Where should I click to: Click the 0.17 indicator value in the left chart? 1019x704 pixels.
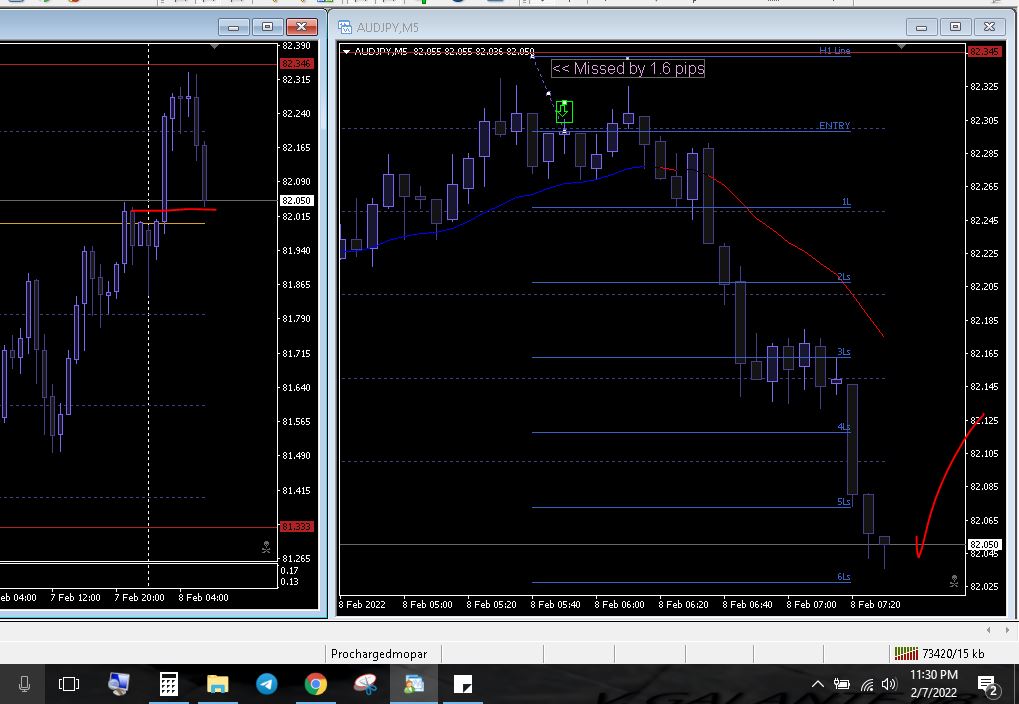[289, 570]
